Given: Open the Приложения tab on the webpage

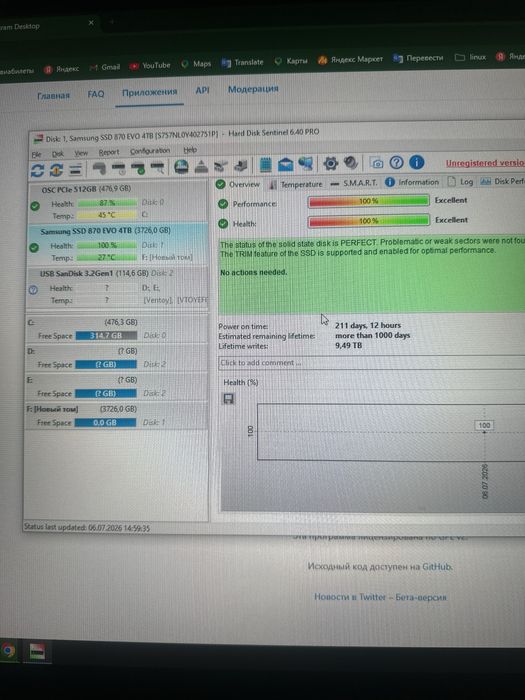Looking at the screenshot, I should [x=150, y=92].
